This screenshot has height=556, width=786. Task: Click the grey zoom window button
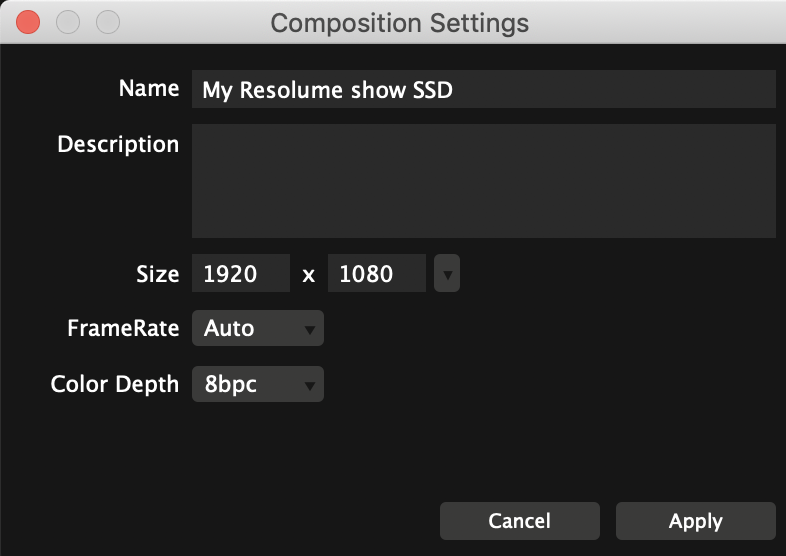click(107, 22)
